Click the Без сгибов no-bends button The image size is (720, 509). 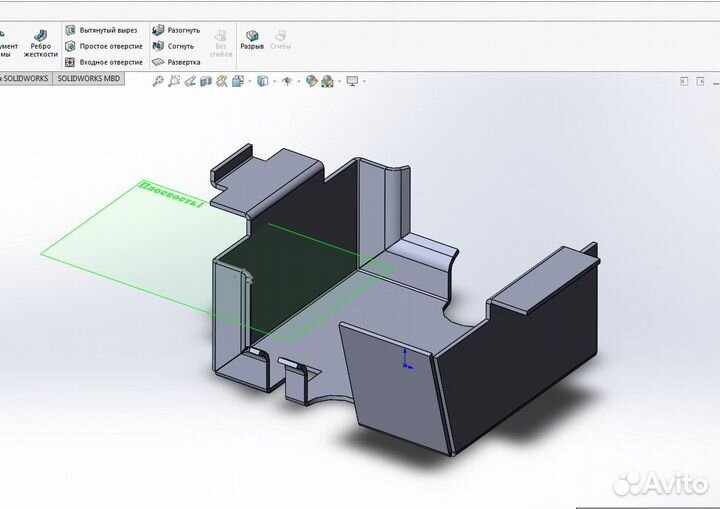[221, 44]
